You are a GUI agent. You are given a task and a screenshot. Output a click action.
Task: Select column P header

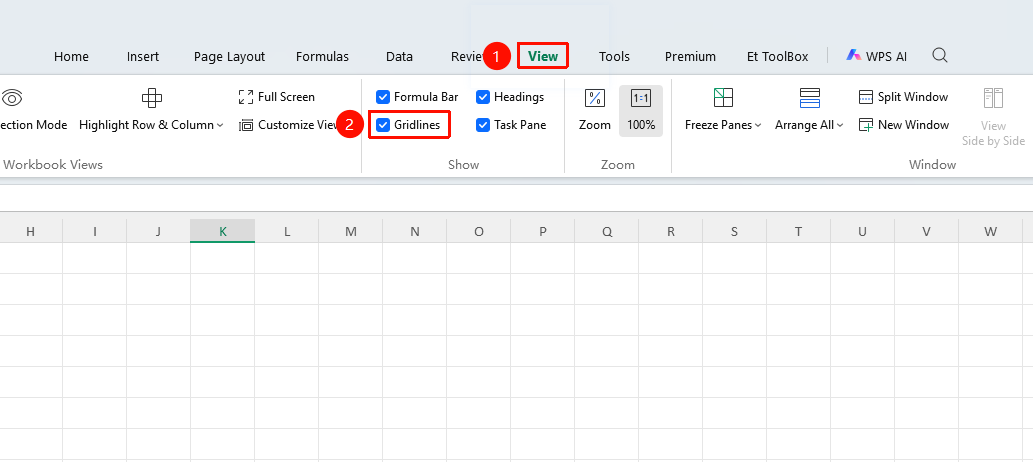(x=542, y=231)
